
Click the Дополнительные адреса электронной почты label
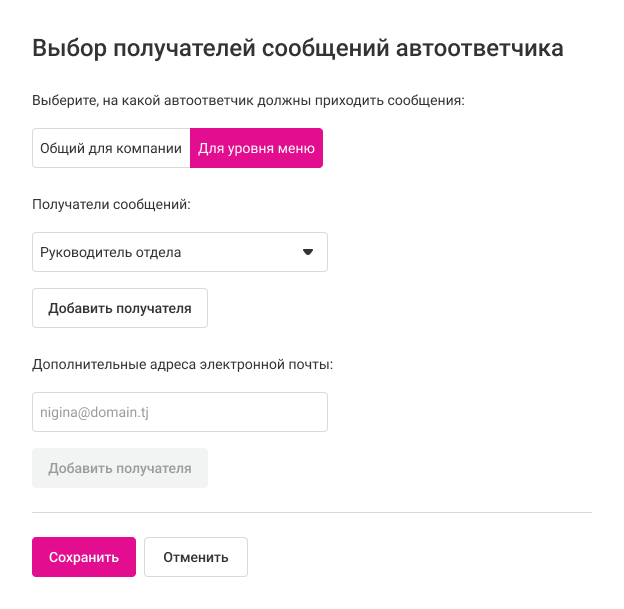click(182, 364)
